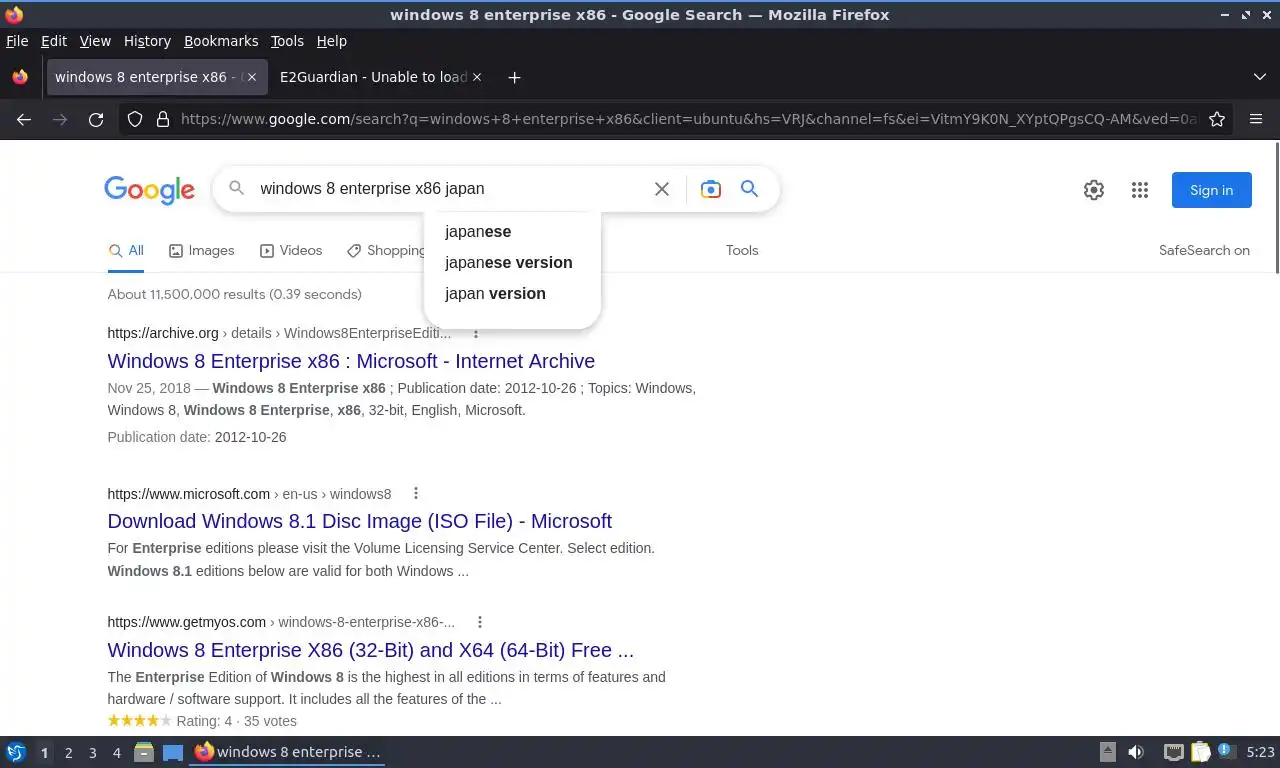Open the File menu
This screenshot has height=768, width=1280.
coord(17,41)
